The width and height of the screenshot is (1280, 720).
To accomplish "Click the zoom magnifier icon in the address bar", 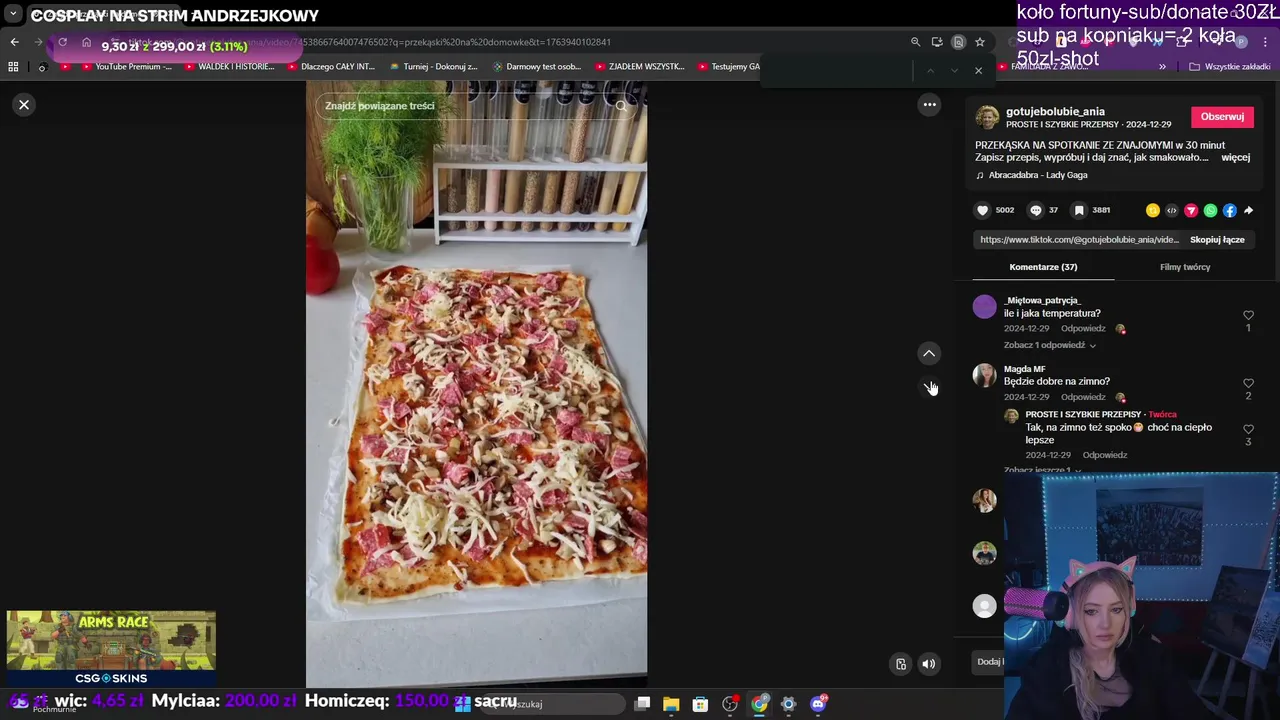I will 915,42.
